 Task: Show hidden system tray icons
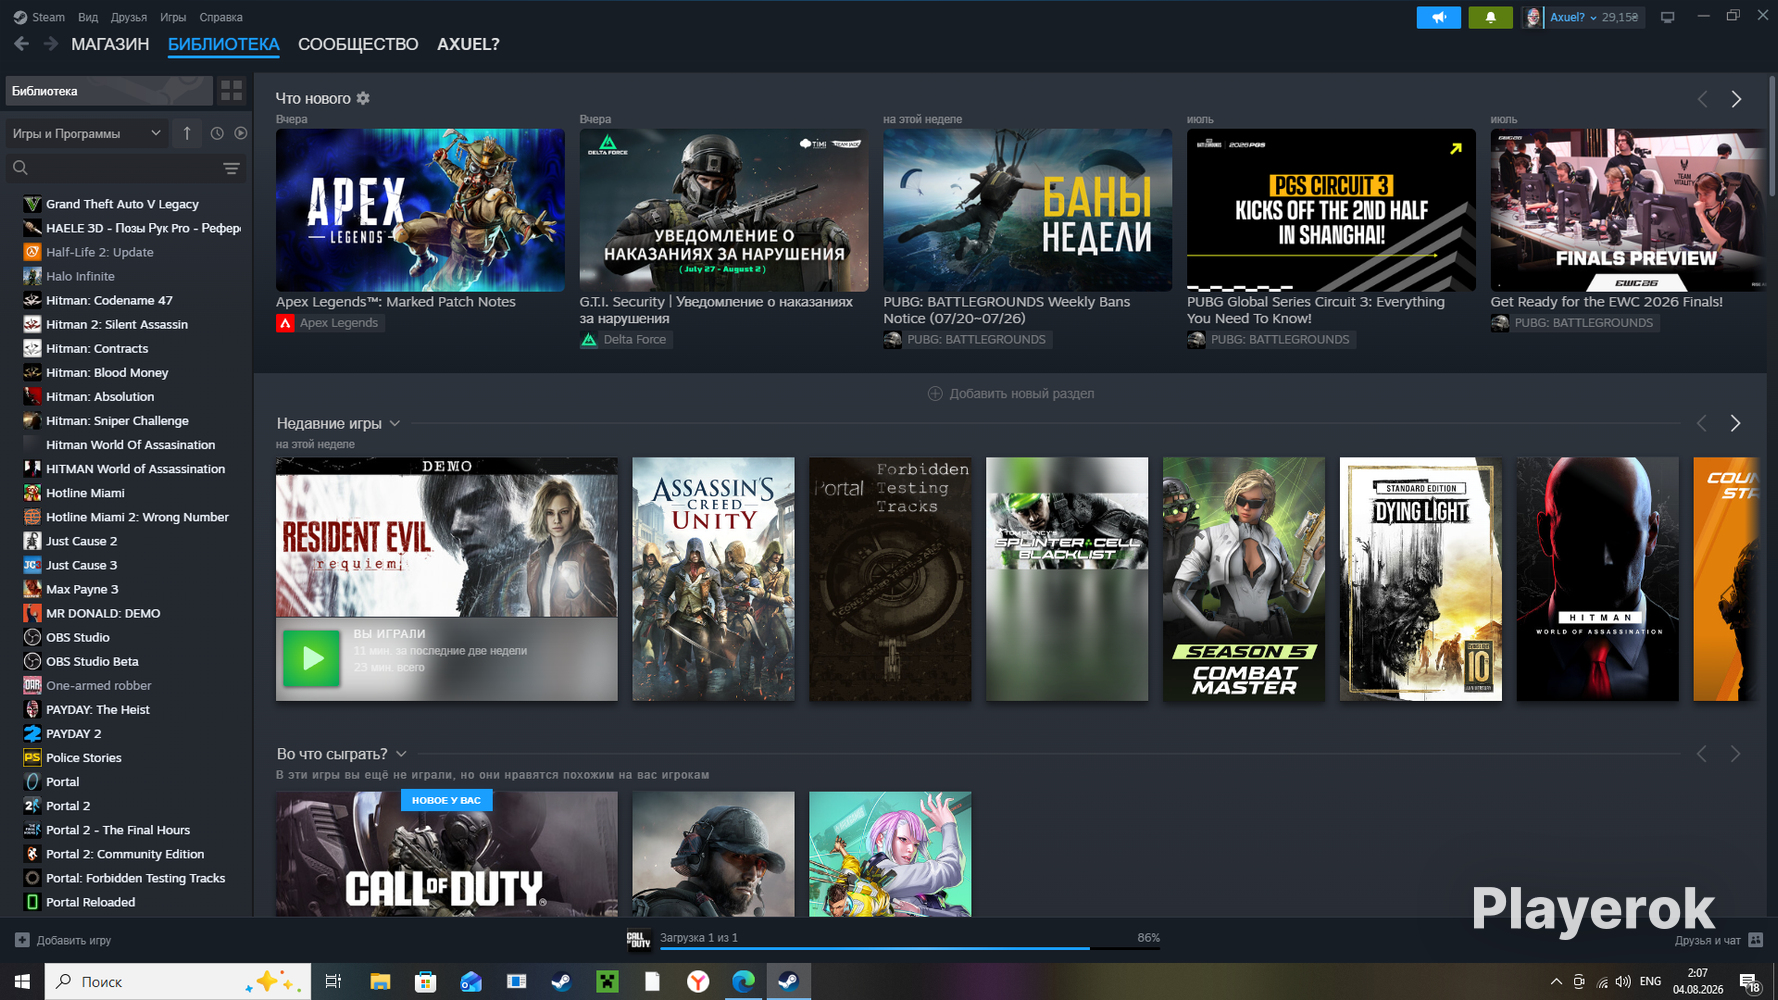[1556, 981]
